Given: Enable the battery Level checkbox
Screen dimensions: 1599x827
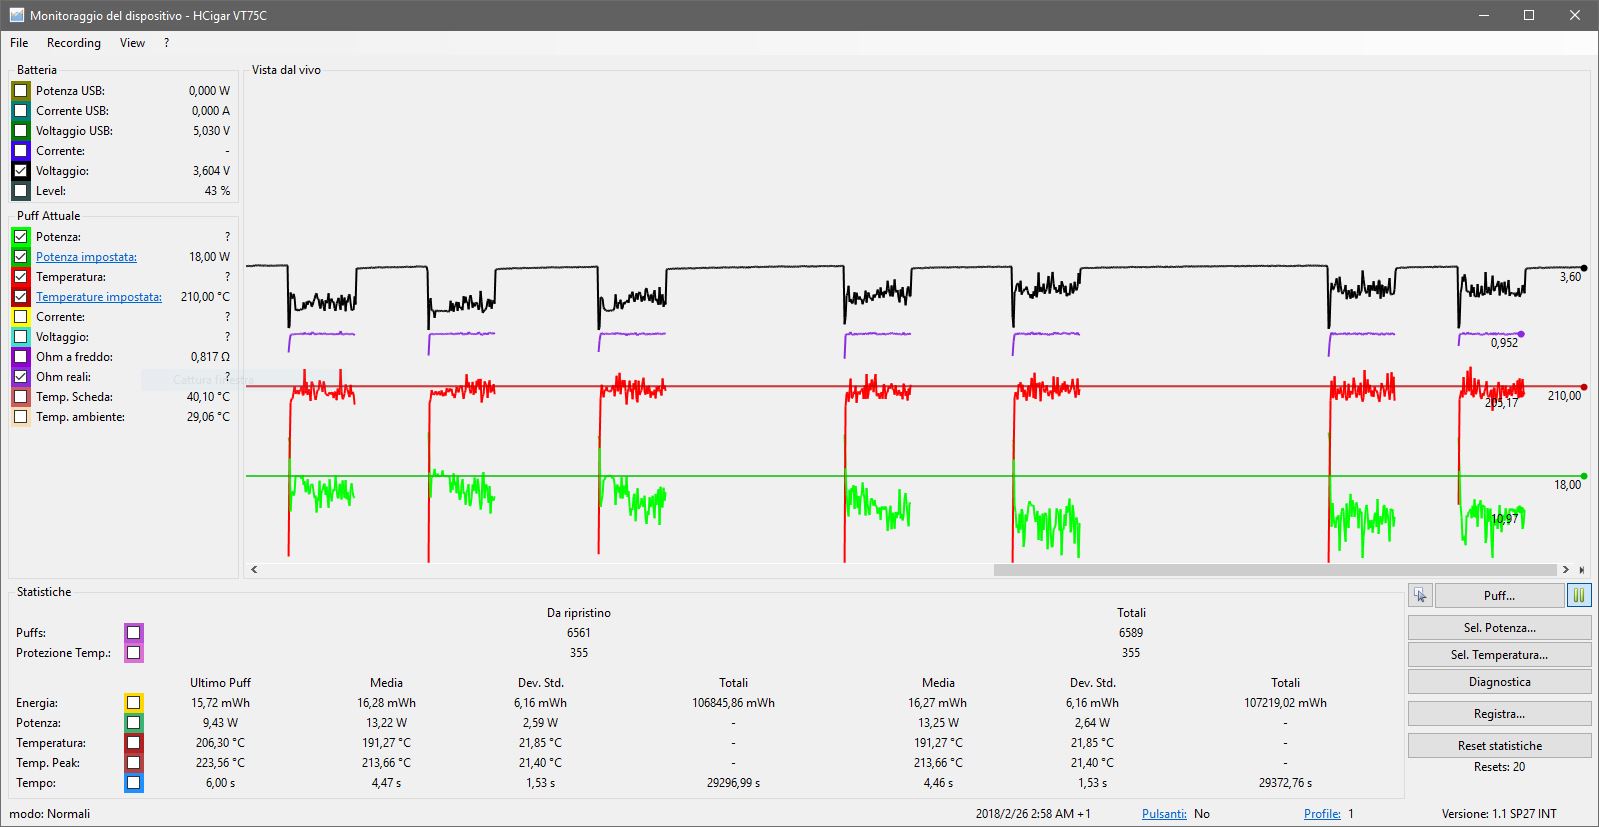Looking at the screenshot, I should [x=21, y=191].
